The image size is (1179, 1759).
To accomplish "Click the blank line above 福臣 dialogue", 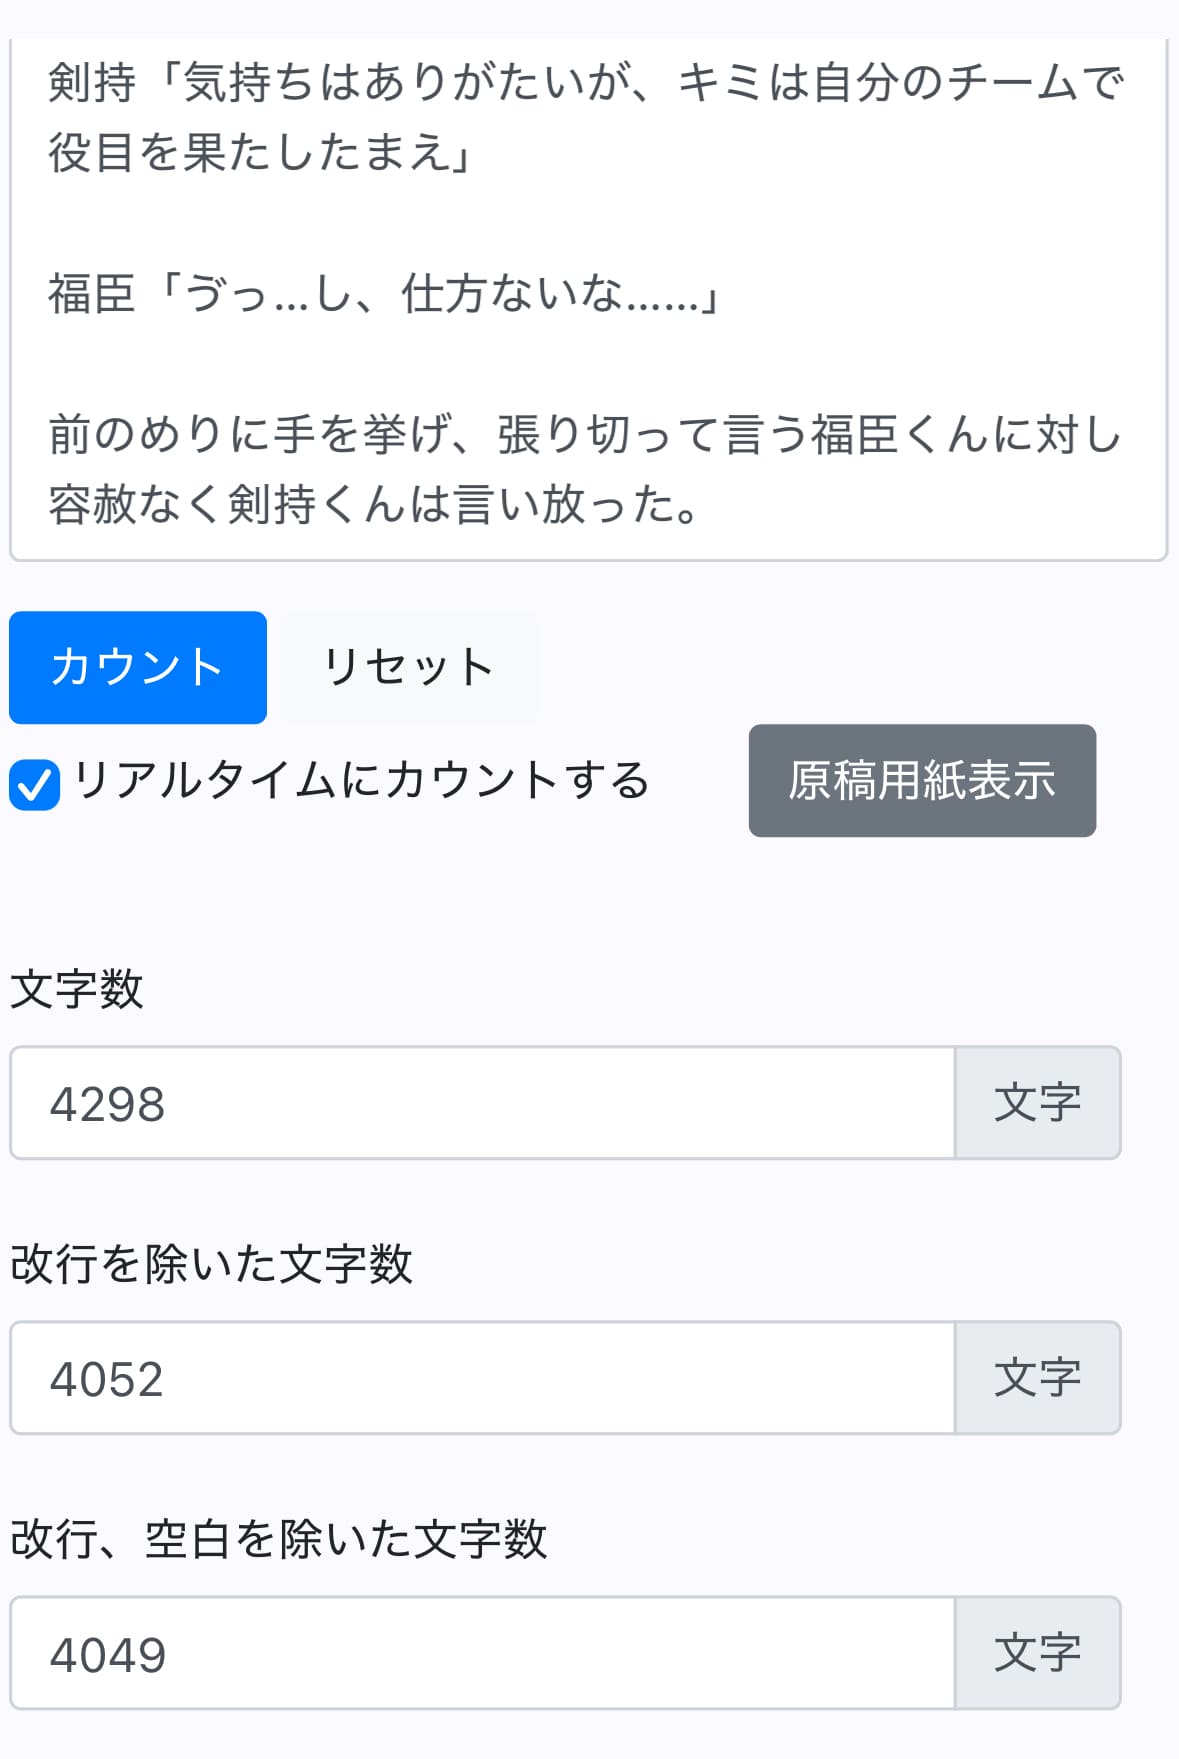I will click(x=586, y=224).
